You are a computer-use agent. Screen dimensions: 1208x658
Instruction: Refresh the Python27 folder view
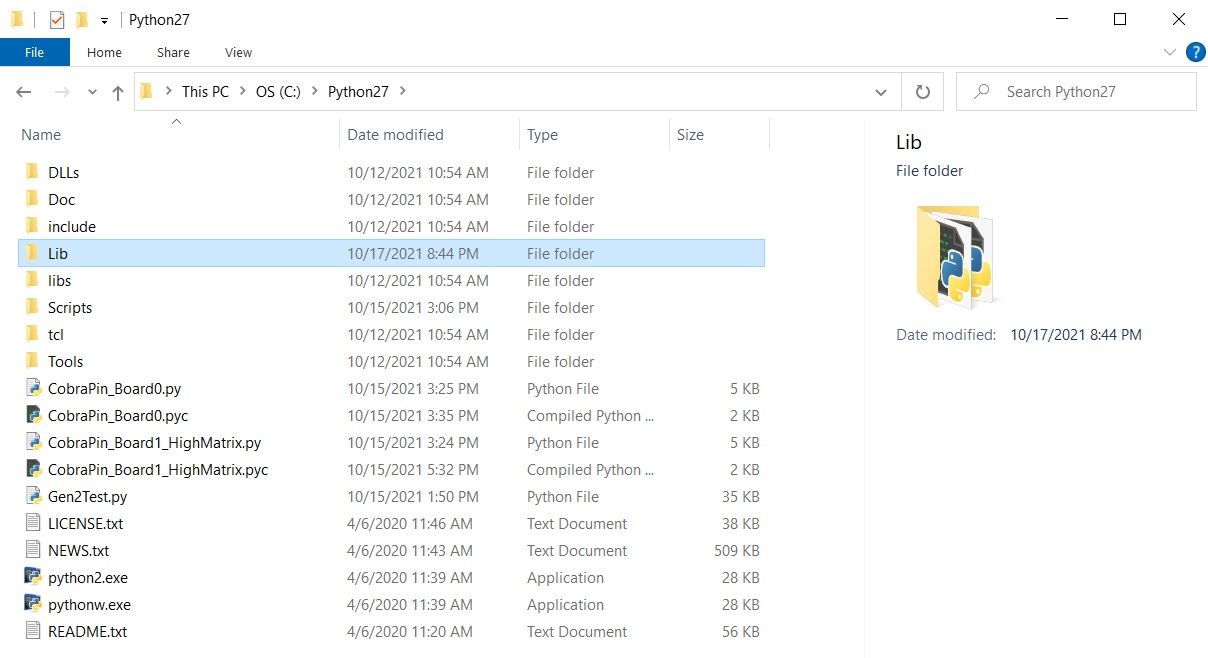click(922, 92)
